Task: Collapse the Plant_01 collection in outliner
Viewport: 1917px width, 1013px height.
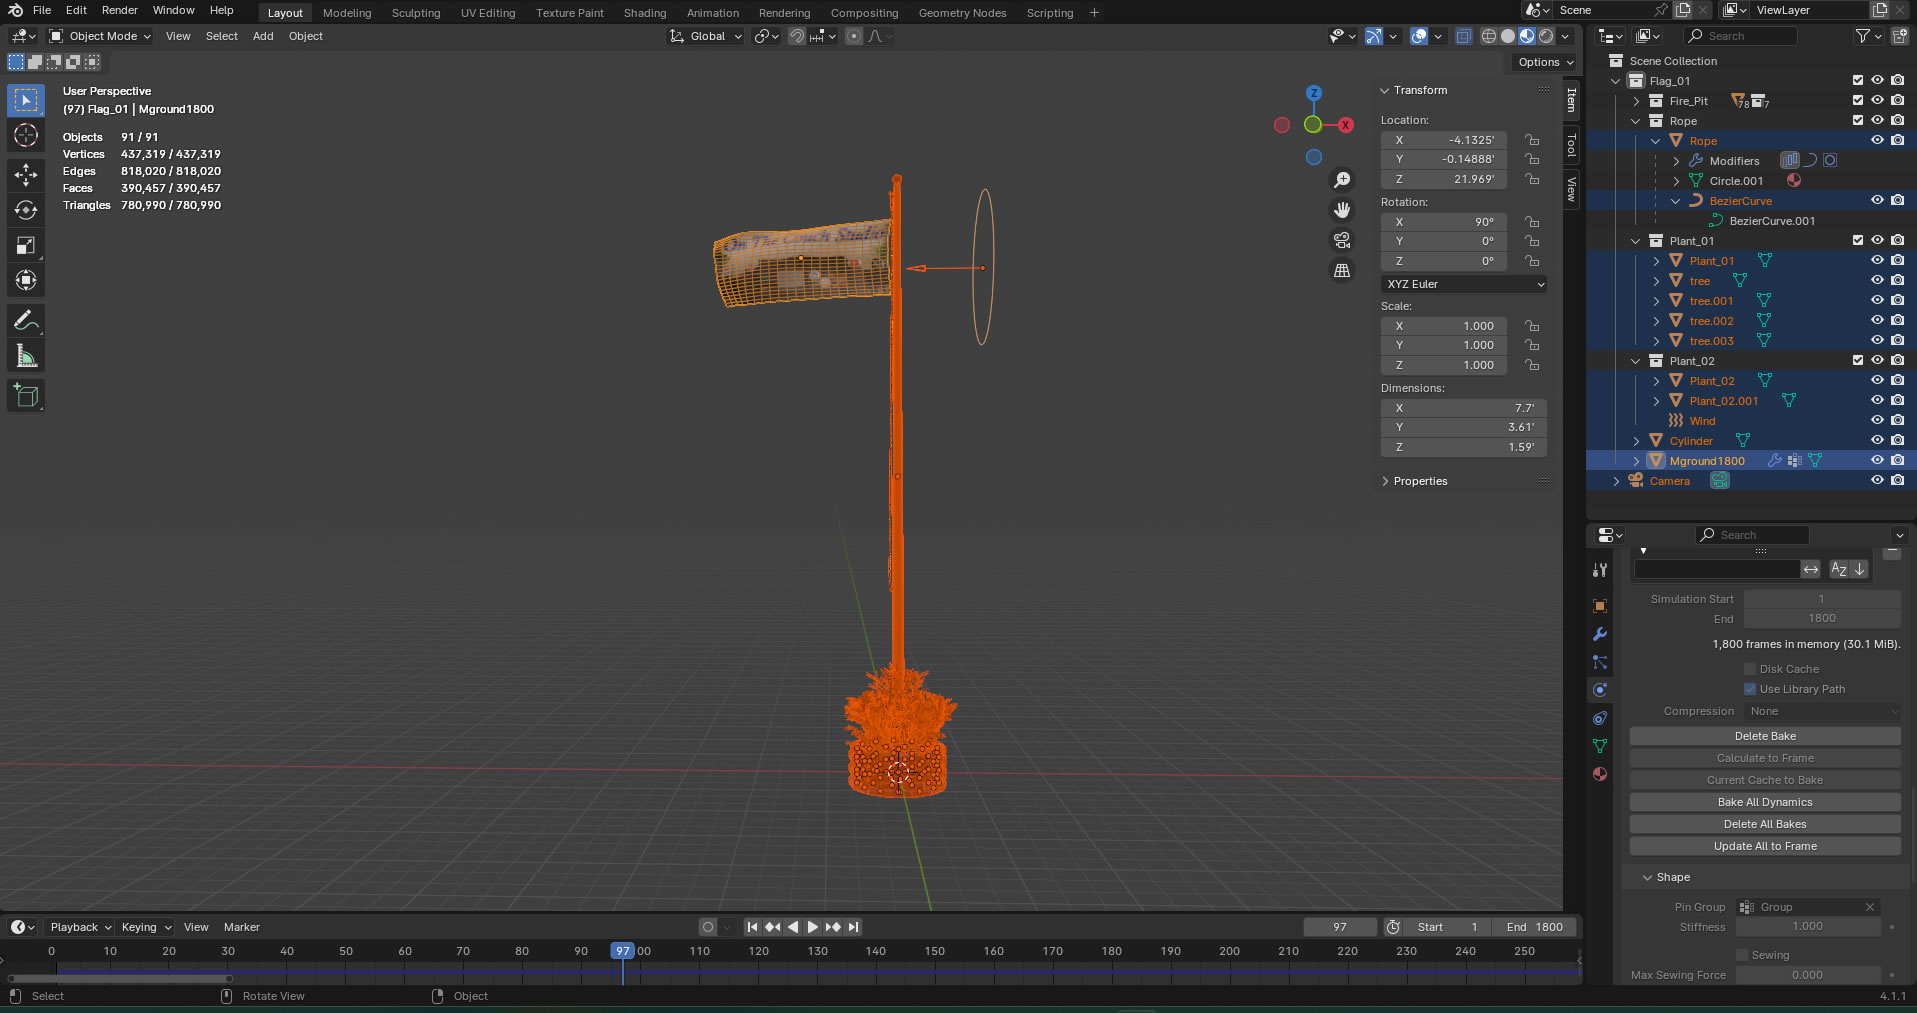Action: click(1636, 241)
